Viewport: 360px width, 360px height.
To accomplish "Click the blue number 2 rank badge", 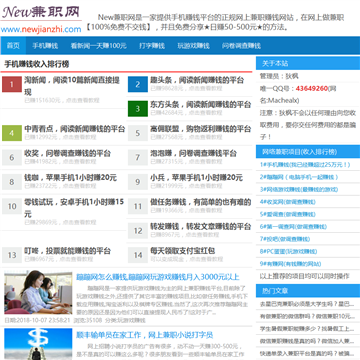I will 138,84.
